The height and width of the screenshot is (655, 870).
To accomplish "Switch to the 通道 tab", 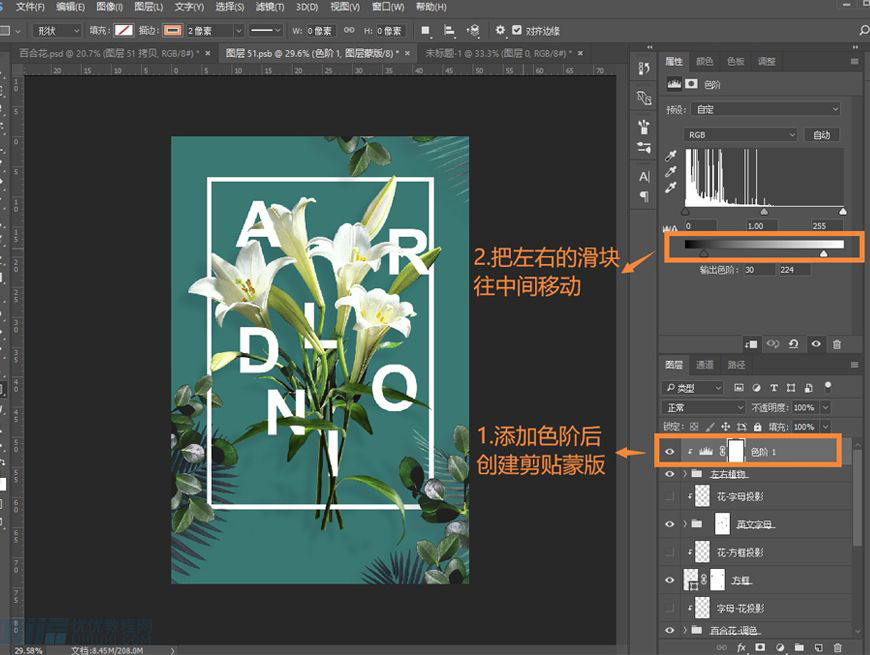I will point(704,365).
